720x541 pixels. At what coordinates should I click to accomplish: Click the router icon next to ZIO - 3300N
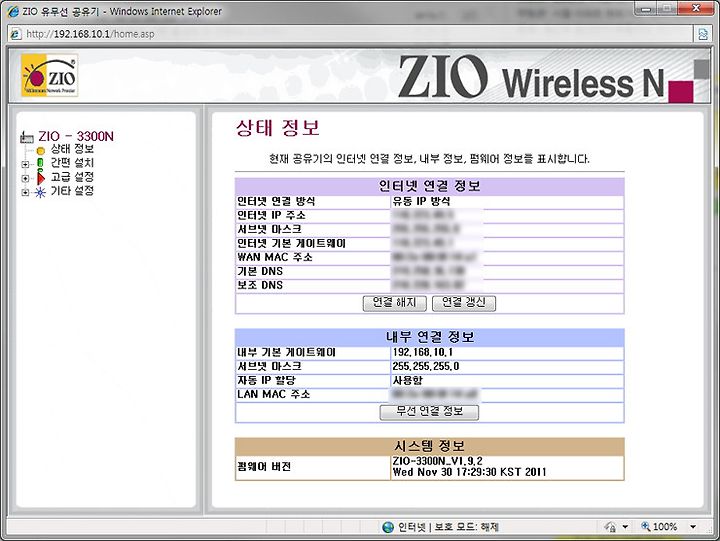[27, 137]
